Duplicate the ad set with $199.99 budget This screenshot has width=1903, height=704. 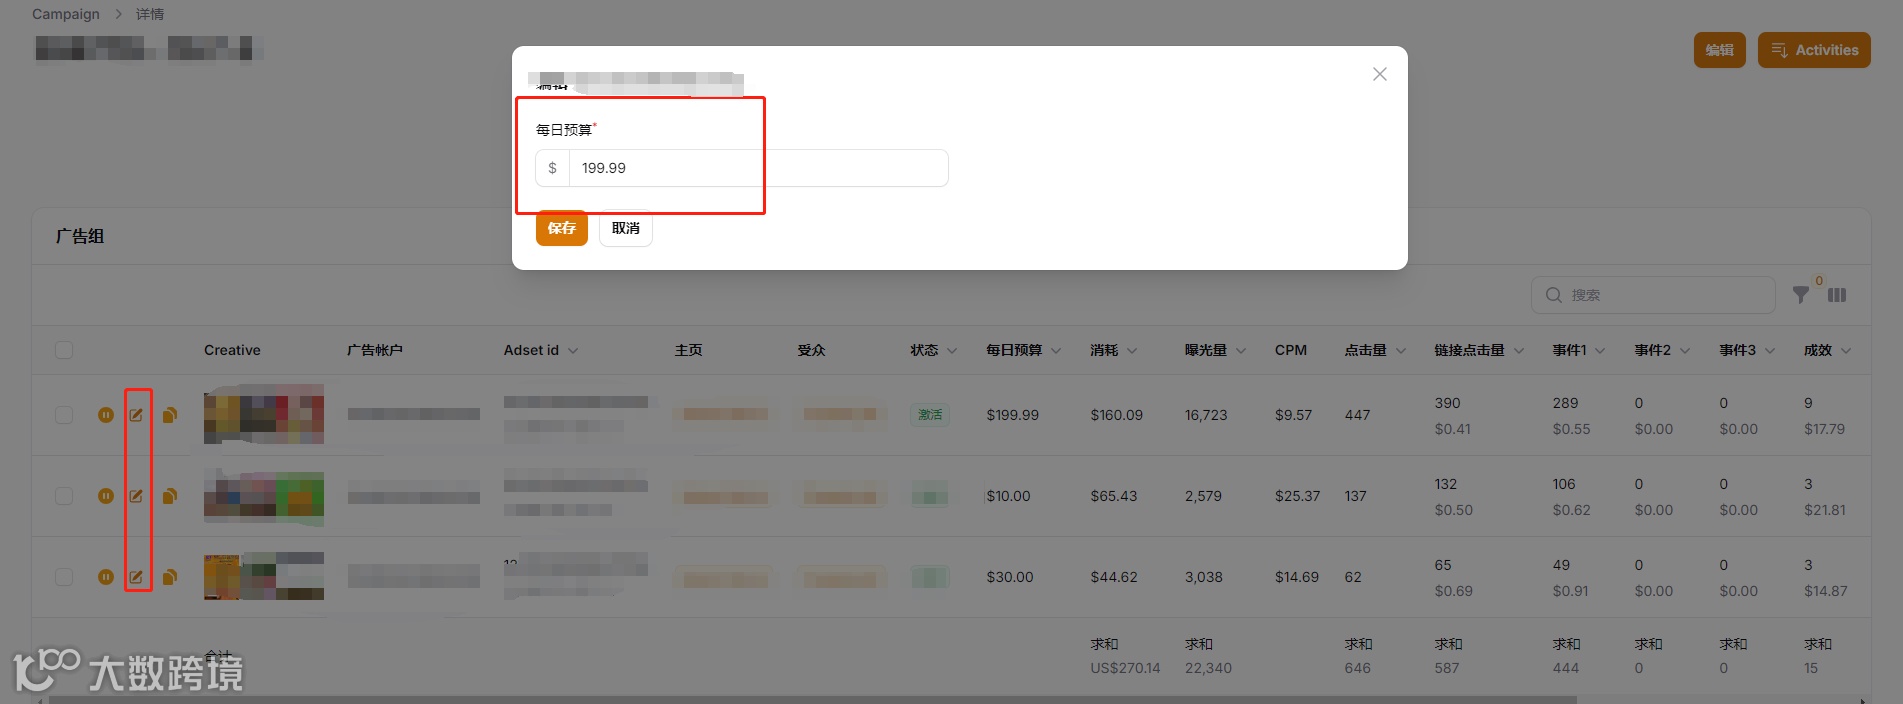[170, 415]
